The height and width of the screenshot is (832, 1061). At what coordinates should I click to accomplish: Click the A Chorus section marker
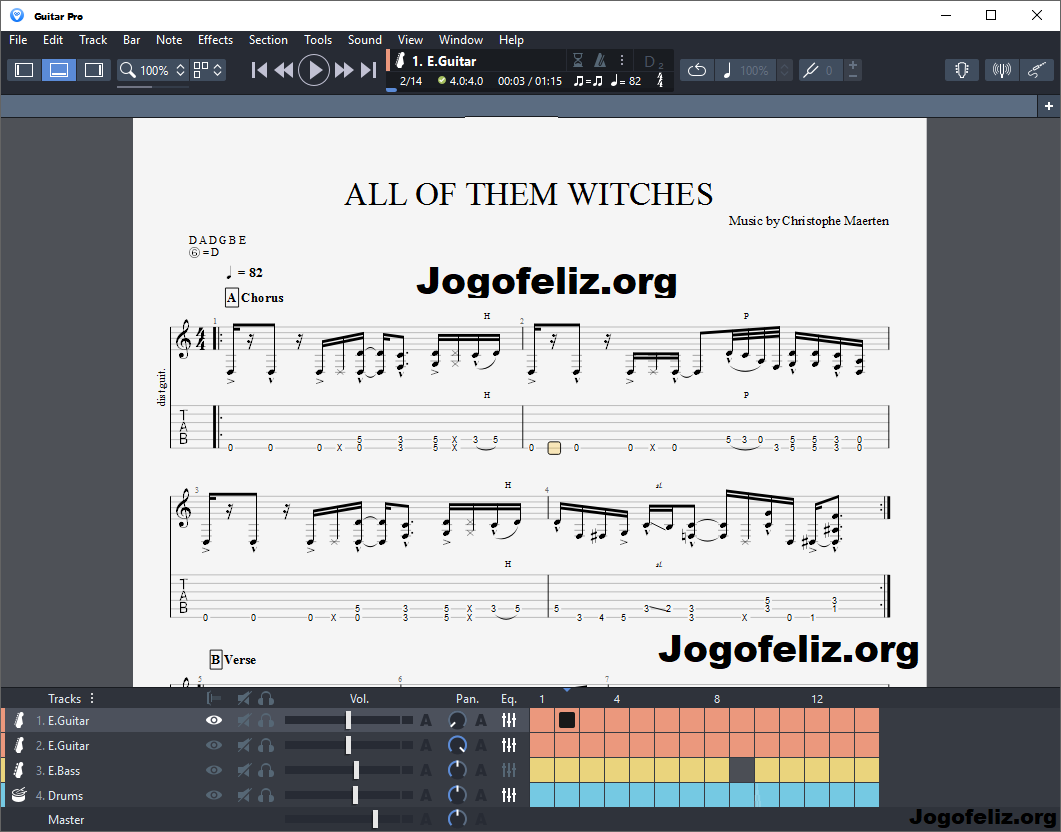[254, 298]
